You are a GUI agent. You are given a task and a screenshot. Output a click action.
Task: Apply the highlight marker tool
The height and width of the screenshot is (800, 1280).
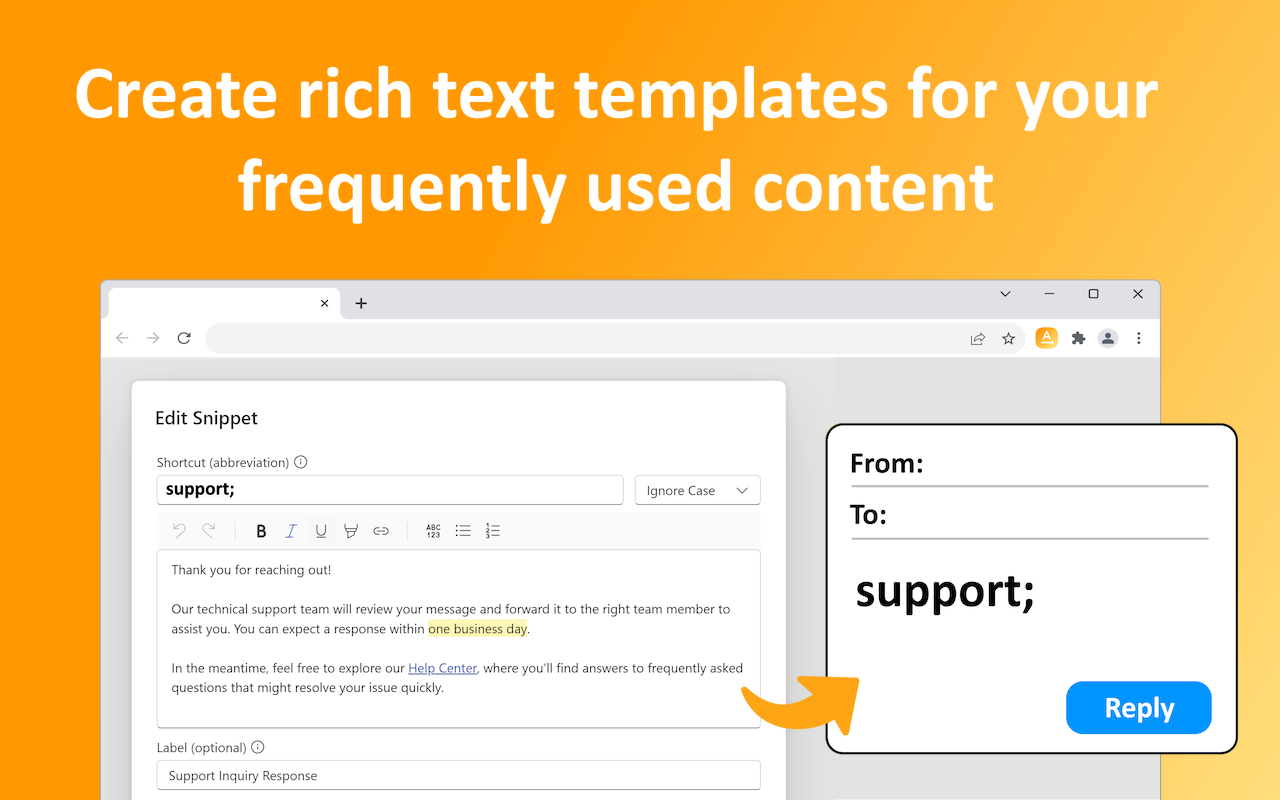pos(351,531)
